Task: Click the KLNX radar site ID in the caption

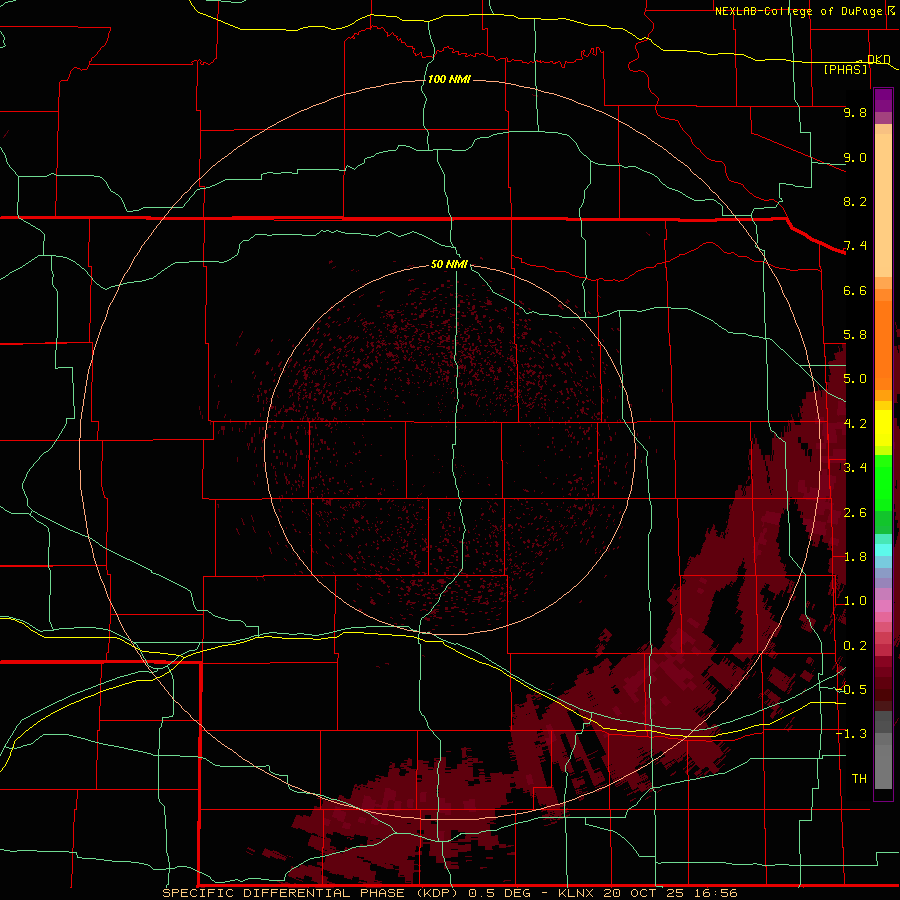Action: (x=577, y=893)
